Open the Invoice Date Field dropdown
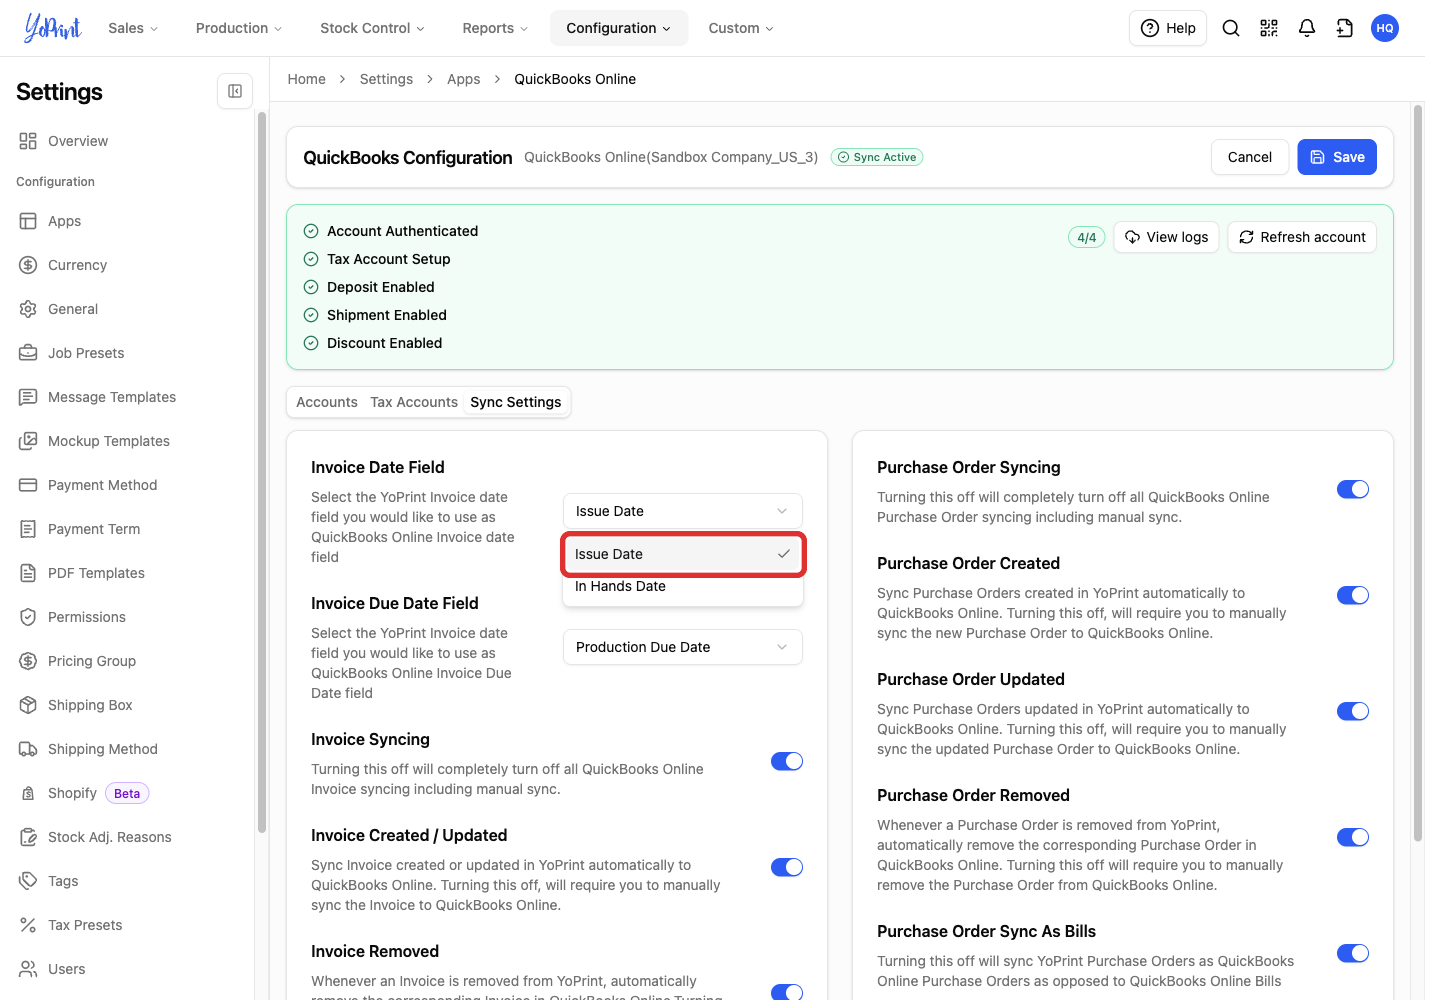Screen dimensions: 1440x1000 683,511
